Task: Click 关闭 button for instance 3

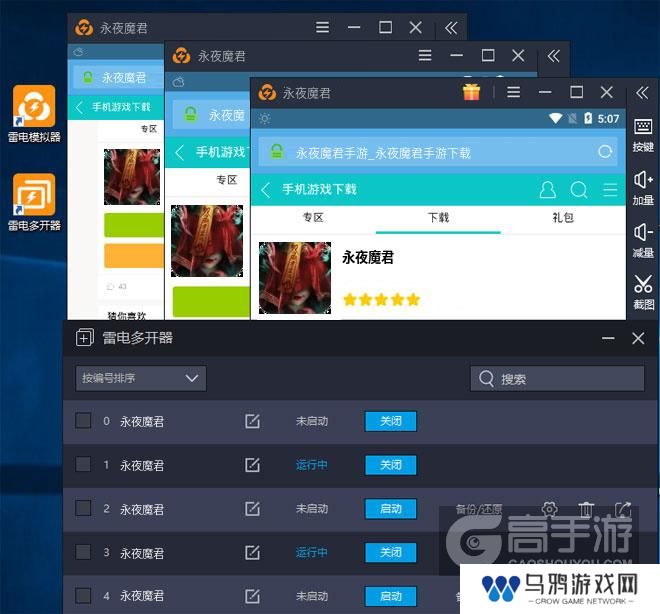Action: [391, 553]
